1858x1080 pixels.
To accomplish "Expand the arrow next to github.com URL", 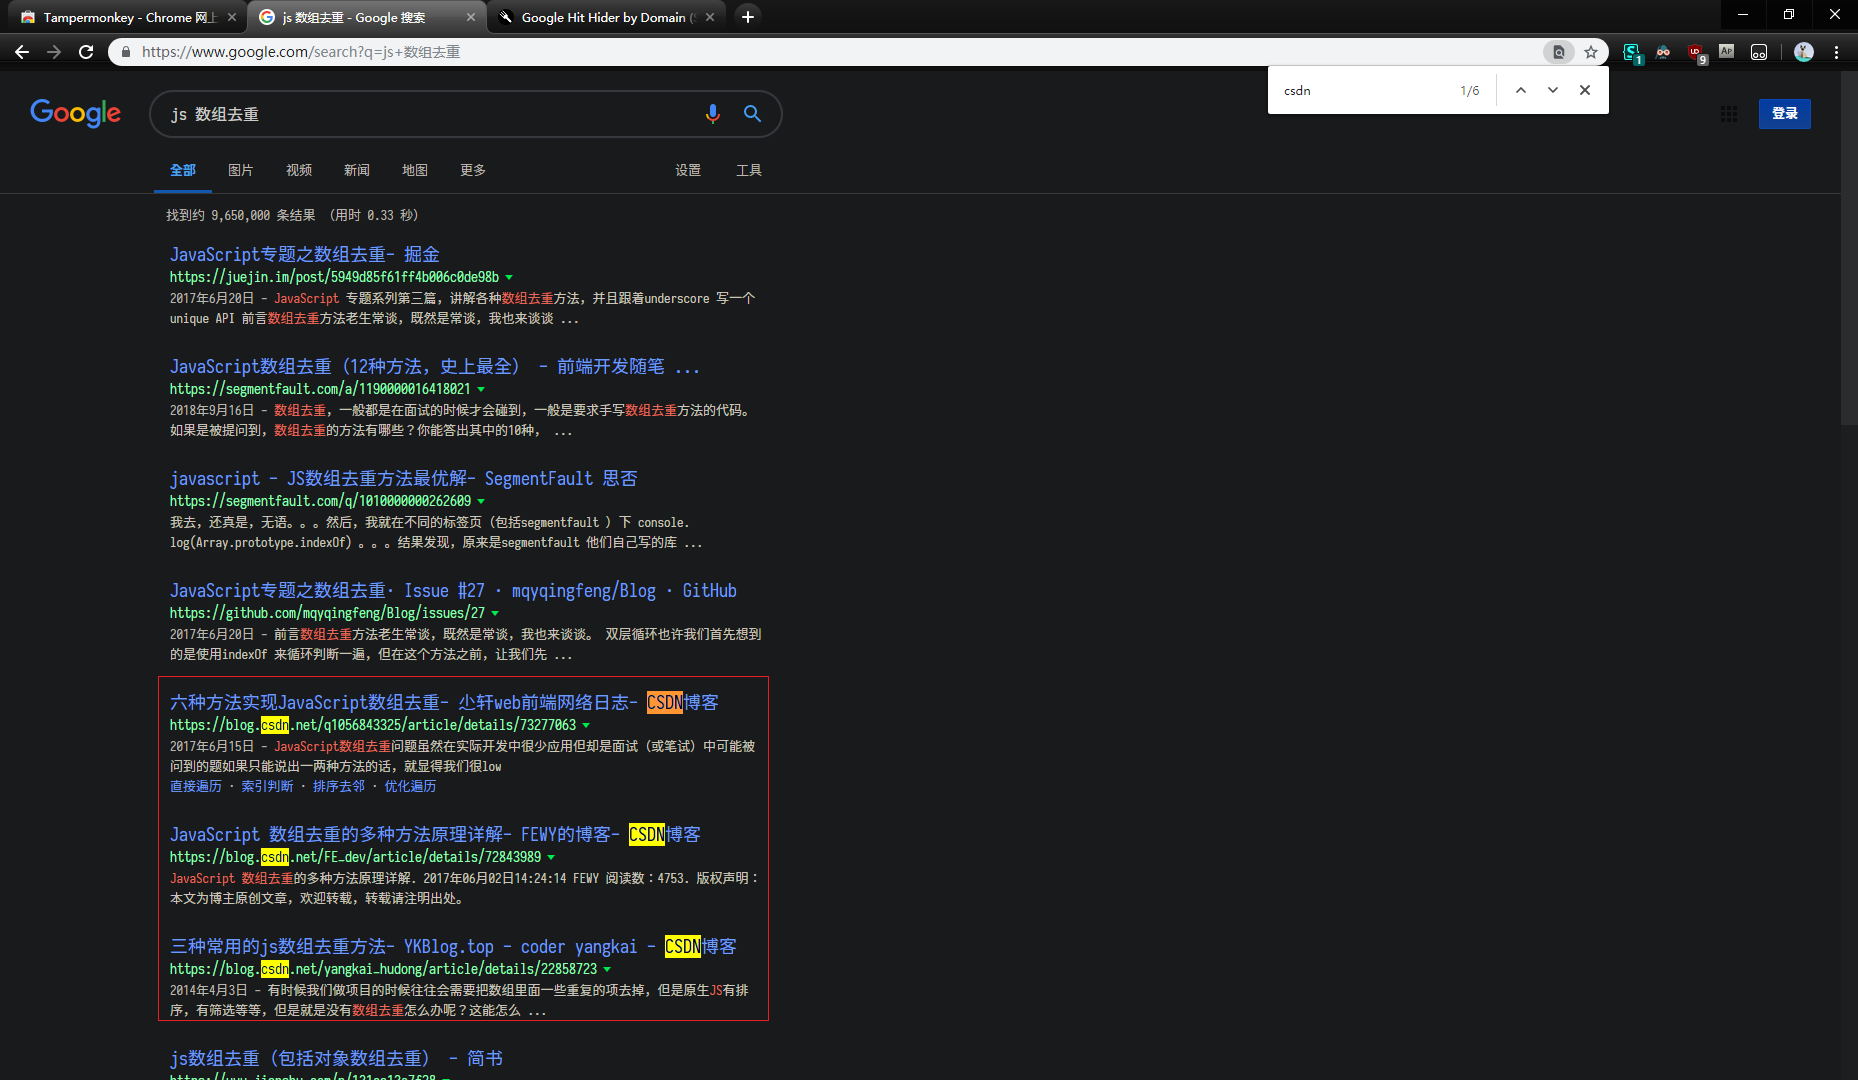I will pyautogui.click(x=495, y=613).
